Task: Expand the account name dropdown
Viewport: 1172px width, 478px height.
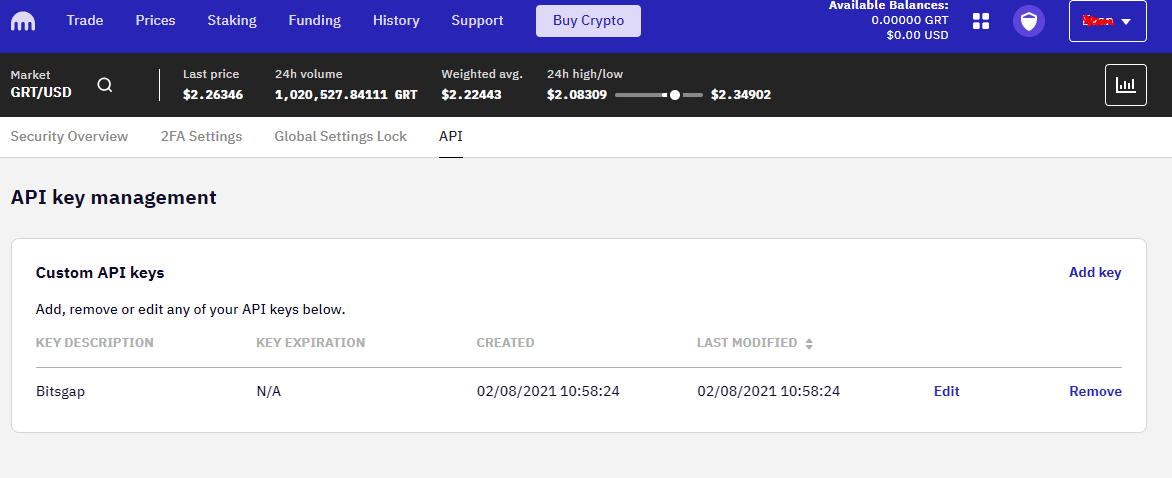Action: coord(1107,21)
